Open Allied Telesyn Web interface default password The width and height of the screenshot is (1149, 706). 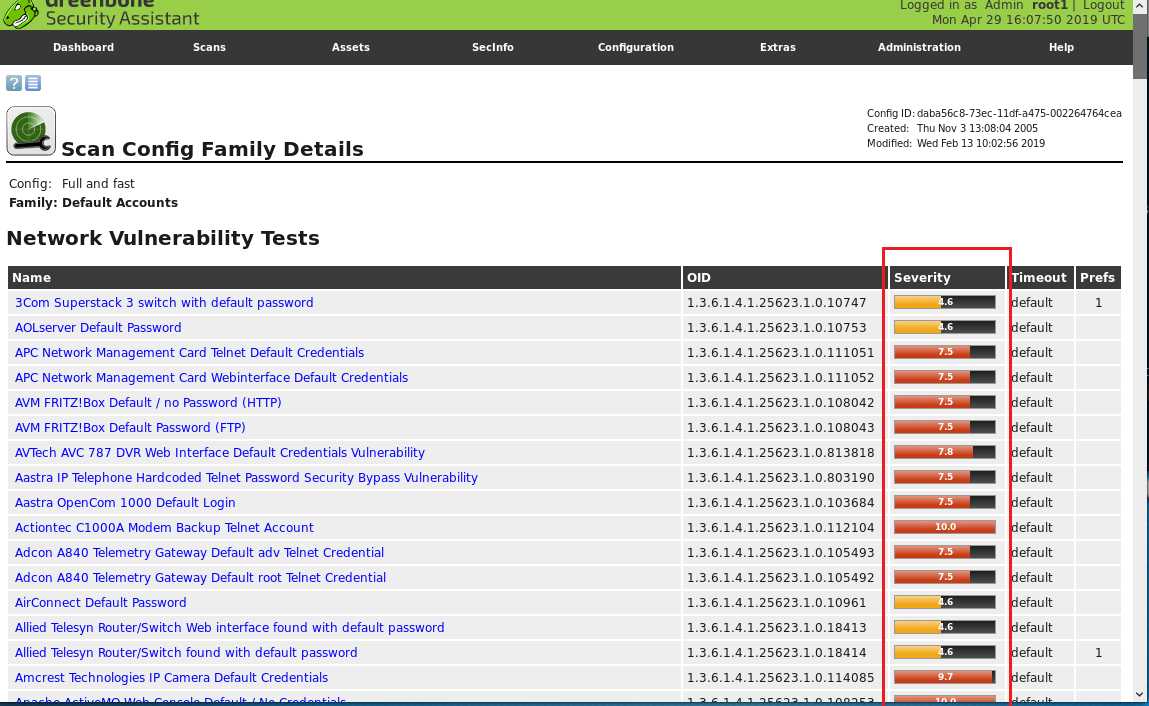tap(229, 627)
